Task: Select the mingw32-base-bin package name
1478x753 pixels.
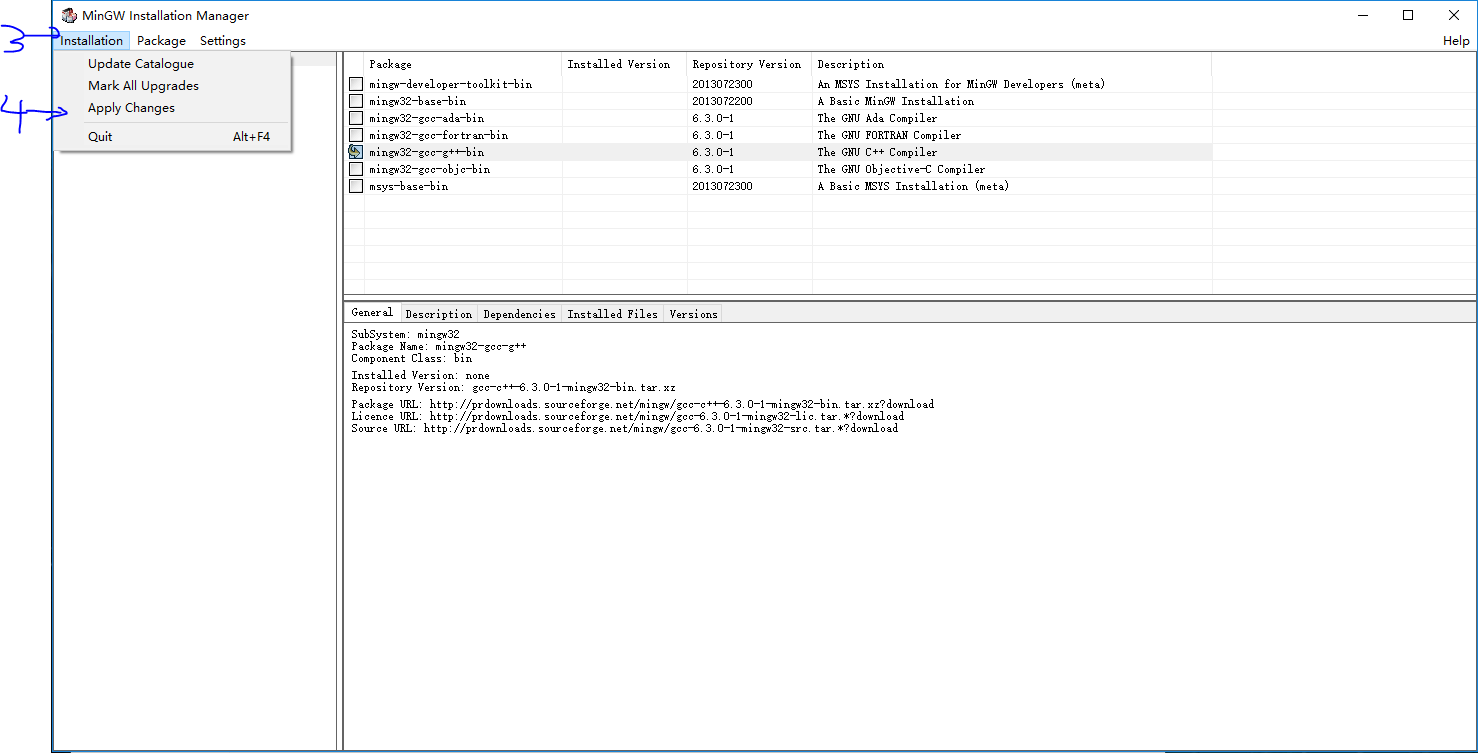Action: [x=417, y=101]
